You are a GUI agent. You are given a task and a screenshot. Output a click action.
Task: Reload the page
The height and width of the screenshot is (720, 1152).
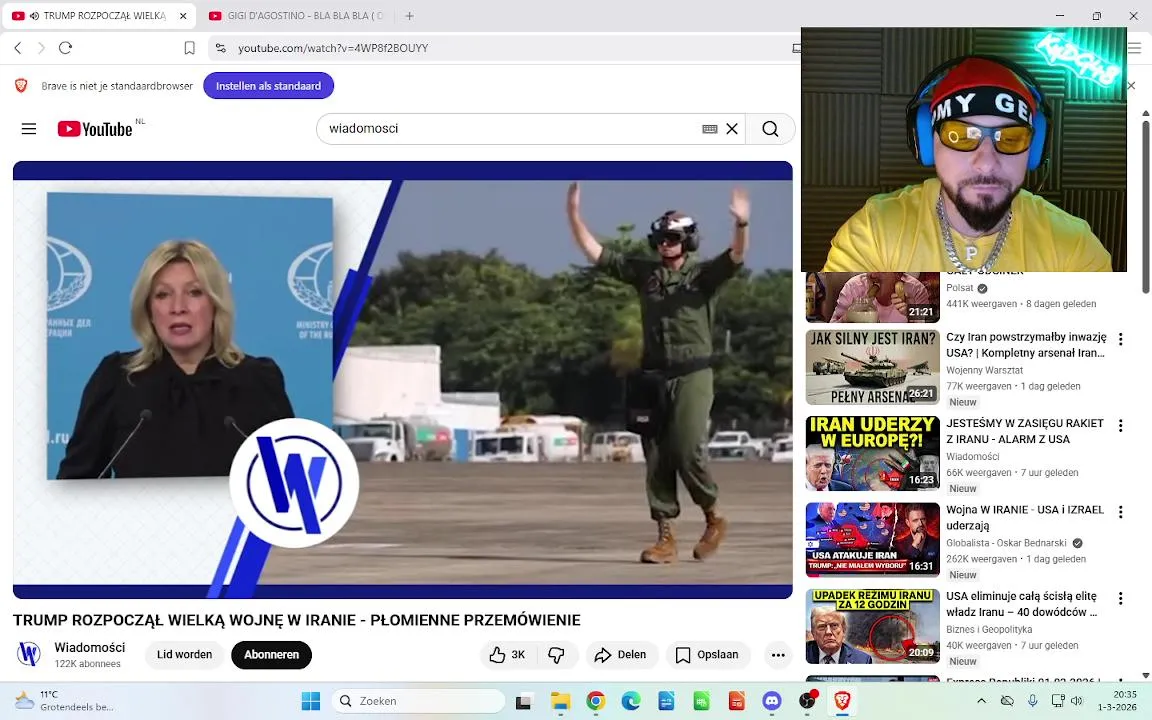[x=65, y=48]
